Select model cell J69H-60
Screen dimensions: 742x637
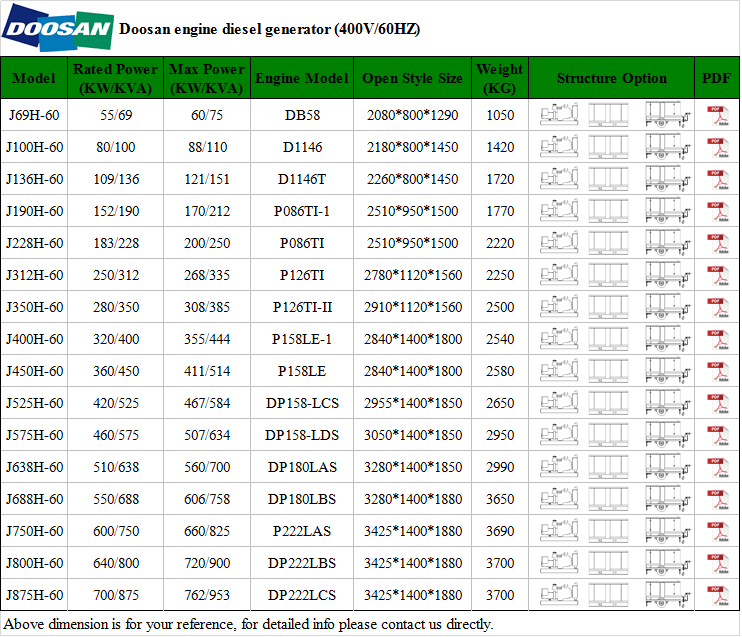click(34, 115)
